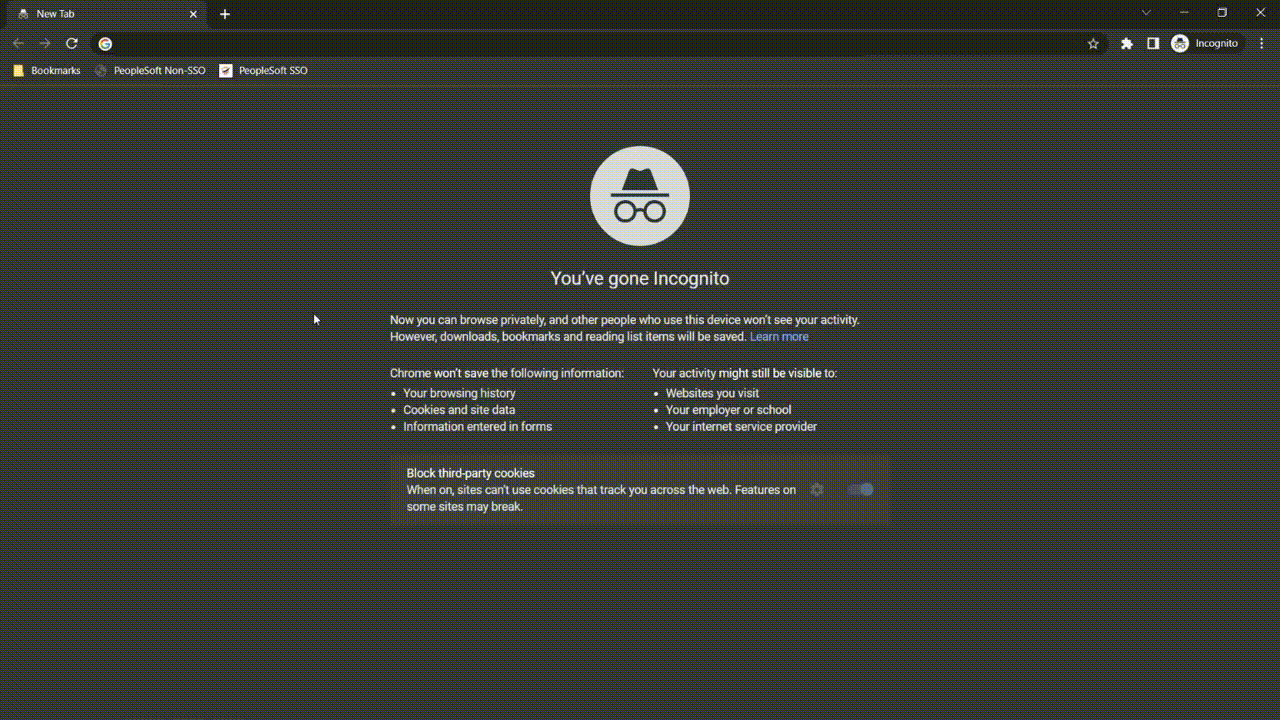
Task: Open the Extensions puzzle-piece icon
Action: [x=1127, y=43]
